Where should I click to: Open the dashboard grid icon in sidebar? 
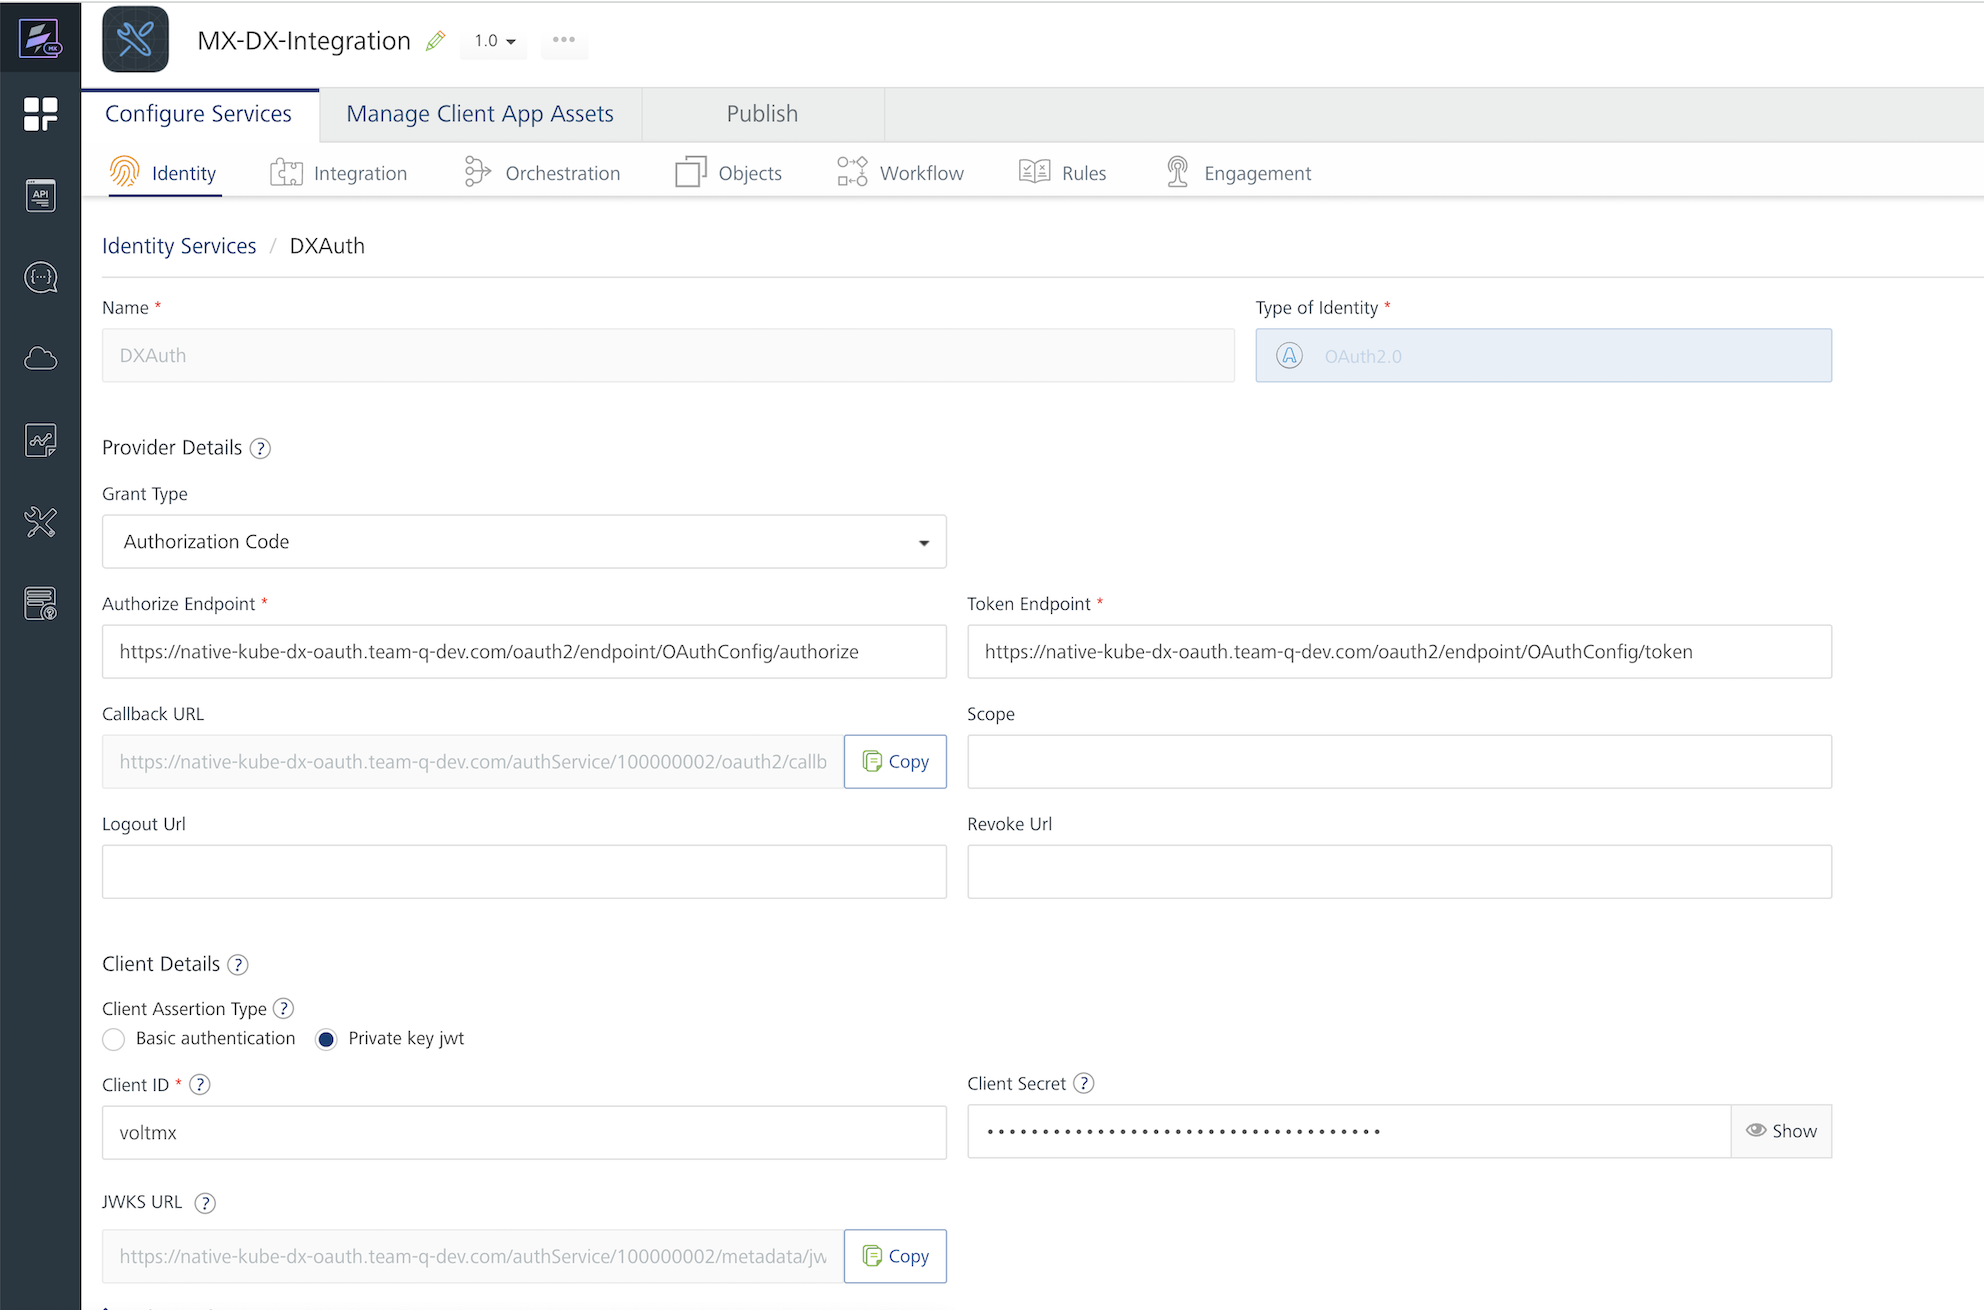pos(40,114)
